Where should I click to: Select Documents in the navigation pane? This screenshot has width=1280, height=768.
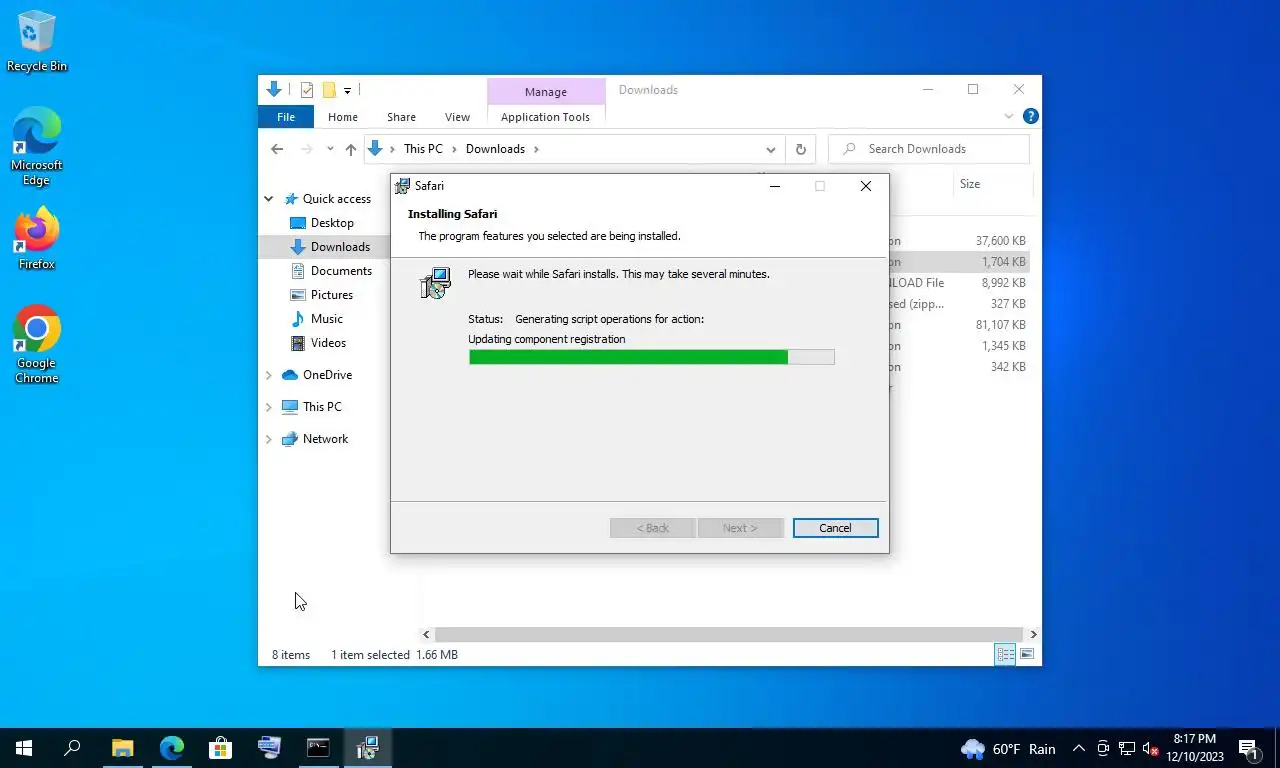click(x=341, y=271)
